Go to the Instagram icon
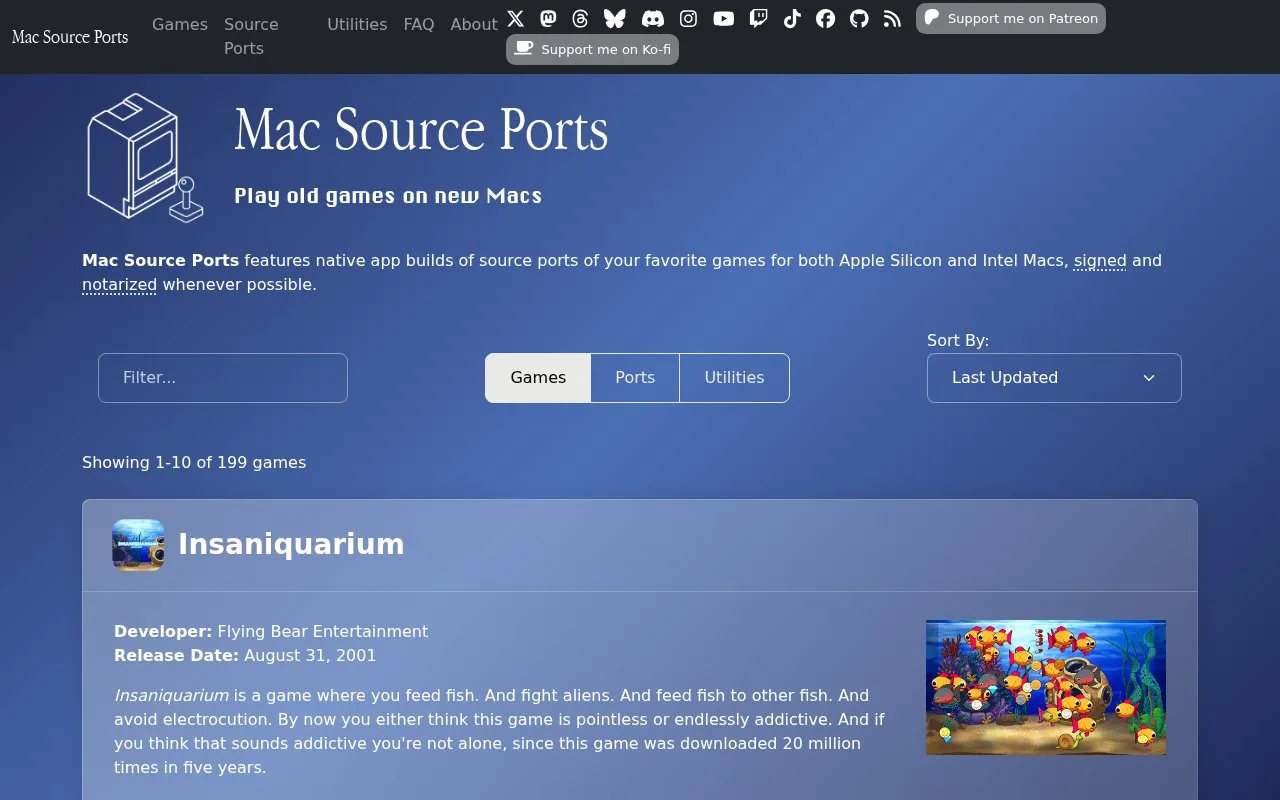Screen dimensions: 1280x800 pyautogui.click(x=688, y=18)
